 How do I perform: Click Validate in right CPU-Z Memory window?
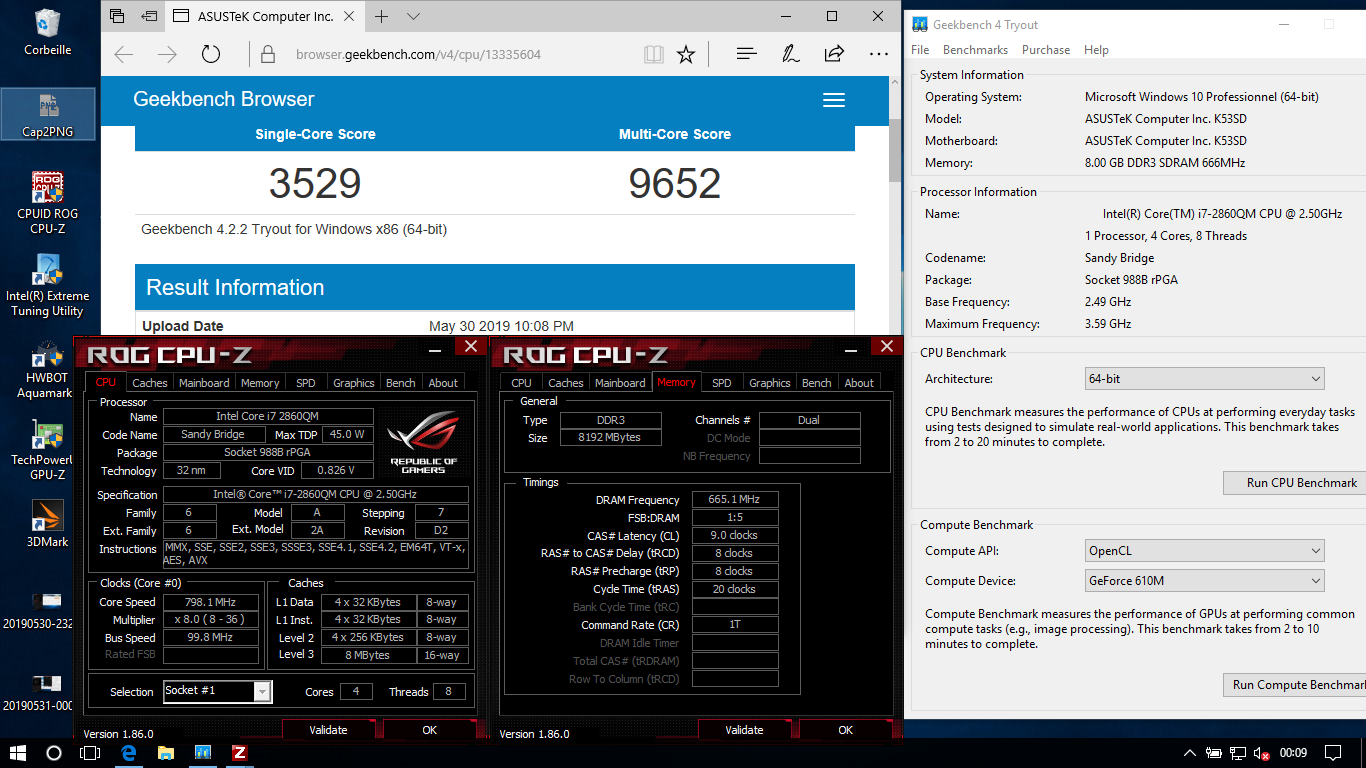[x=744, y=730]
